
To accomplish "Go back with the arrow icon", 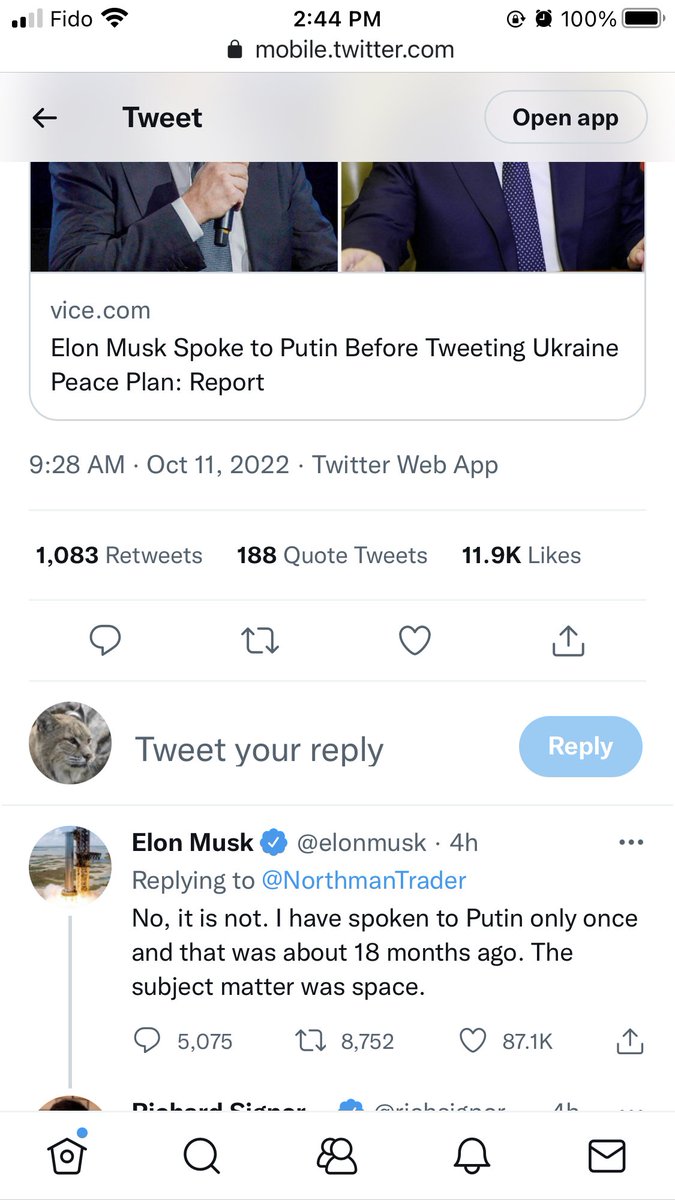I will 45,118.
